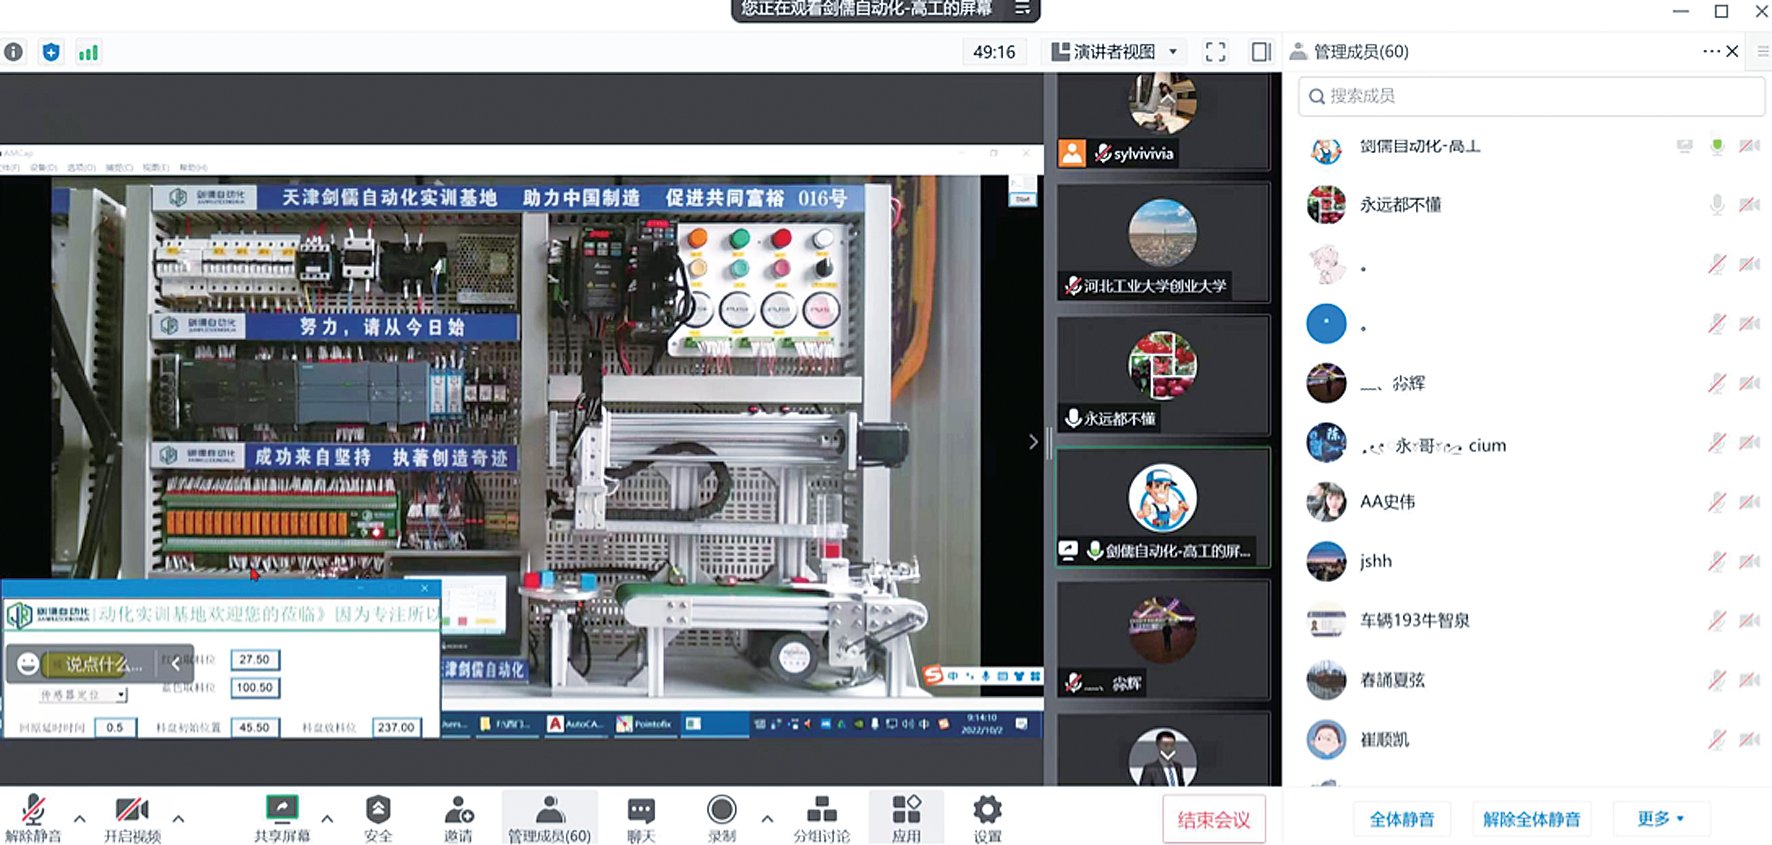The width and height of the screenshot is (1772, 845).
Task: Toggle the camera icon for 永远都不懂
Action: click(x=1749, y=205)
